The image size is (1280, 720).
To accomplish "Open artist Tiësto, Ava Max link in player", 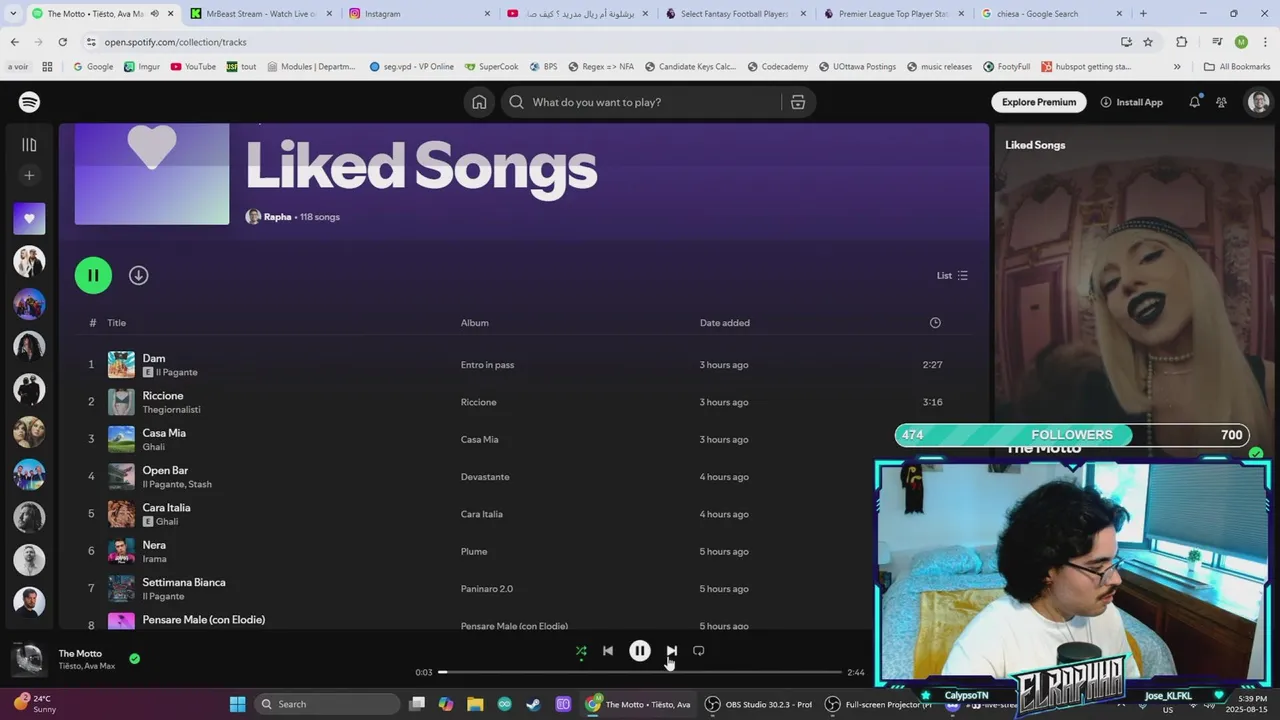I will coord(87,666).
